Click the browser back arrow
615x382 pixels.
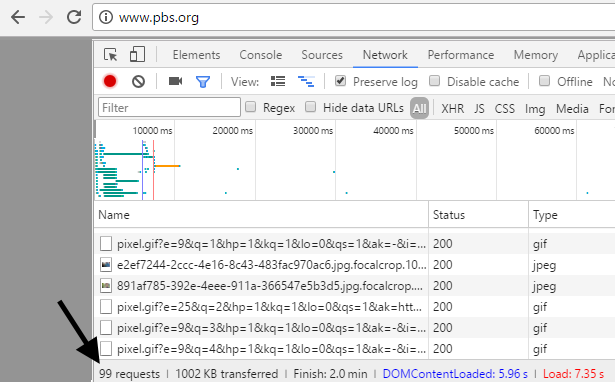pos(18,17)
